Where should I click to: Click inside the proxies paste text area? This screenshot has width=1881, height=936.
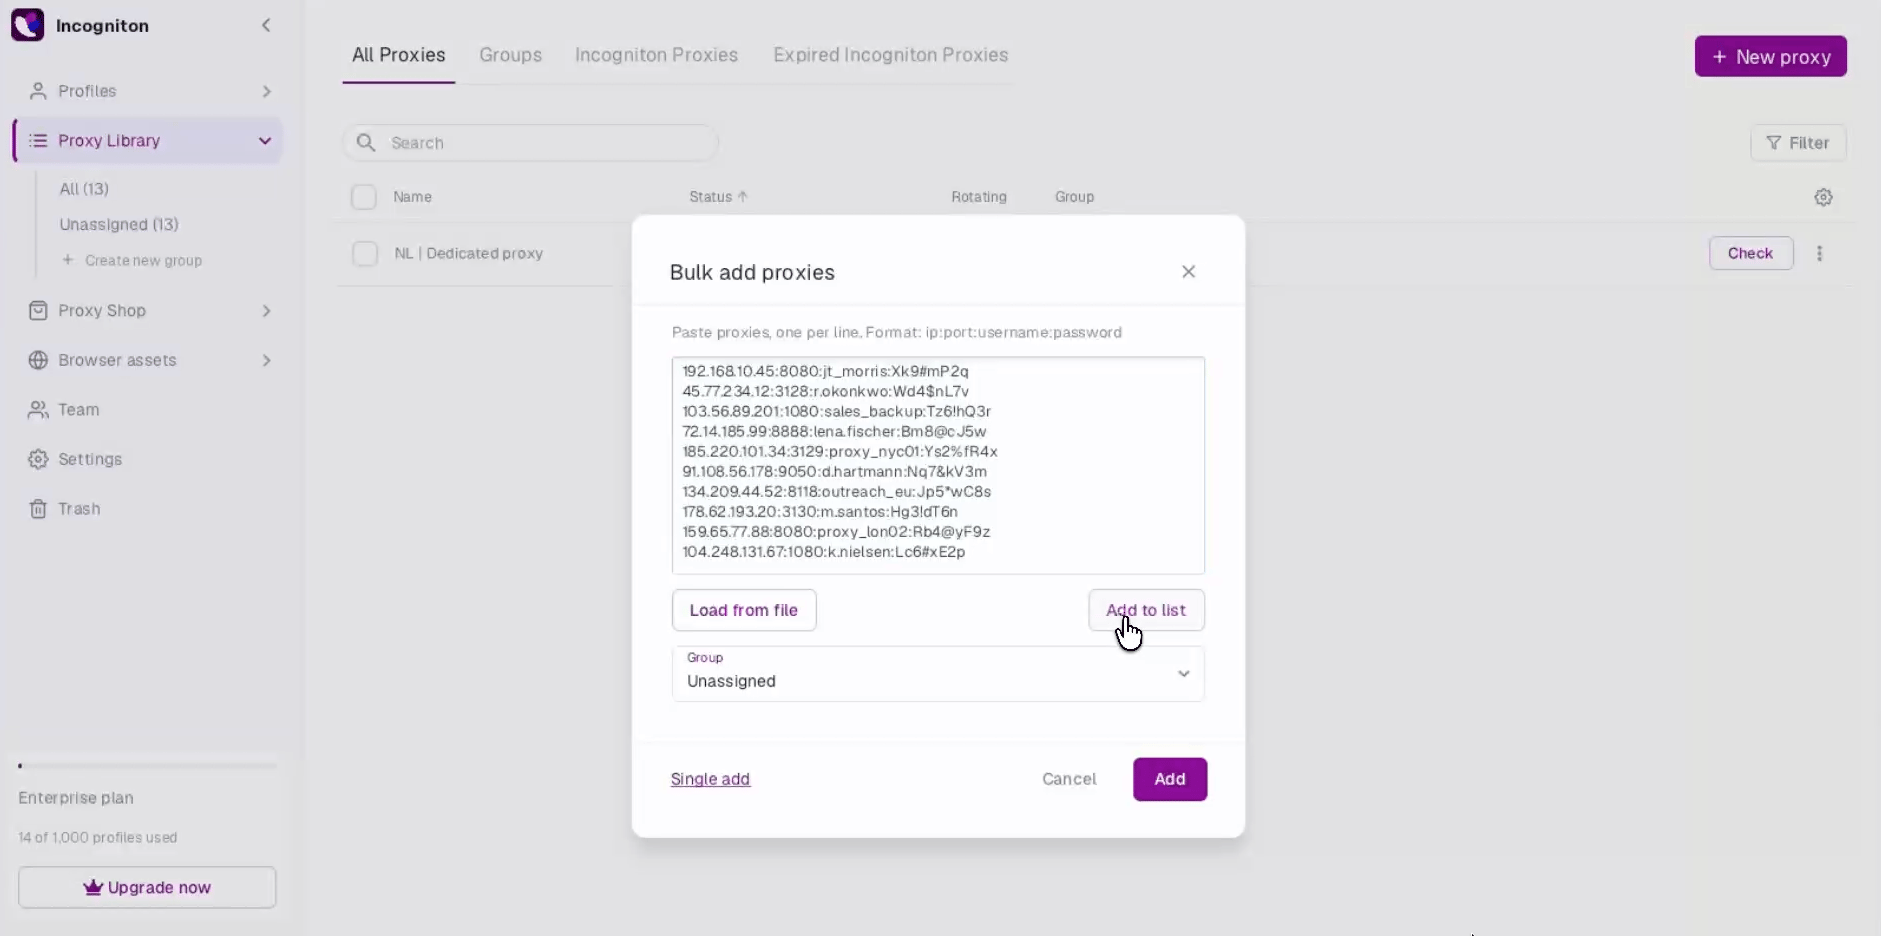(x=938, y=465)
